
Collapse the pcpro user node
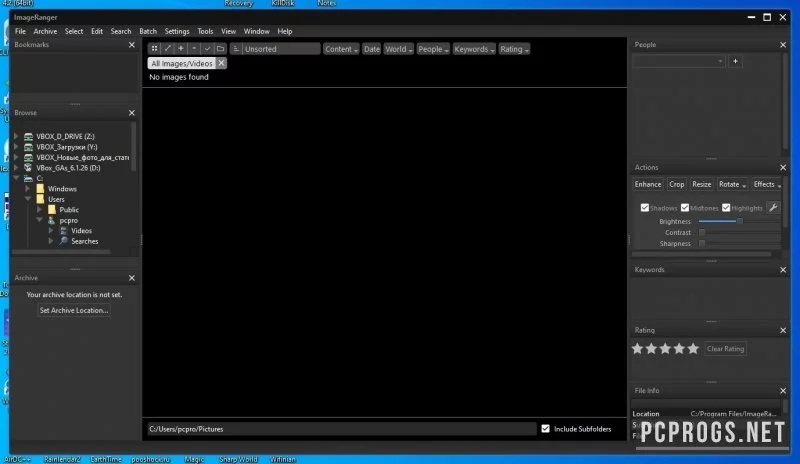click(40, 220)
